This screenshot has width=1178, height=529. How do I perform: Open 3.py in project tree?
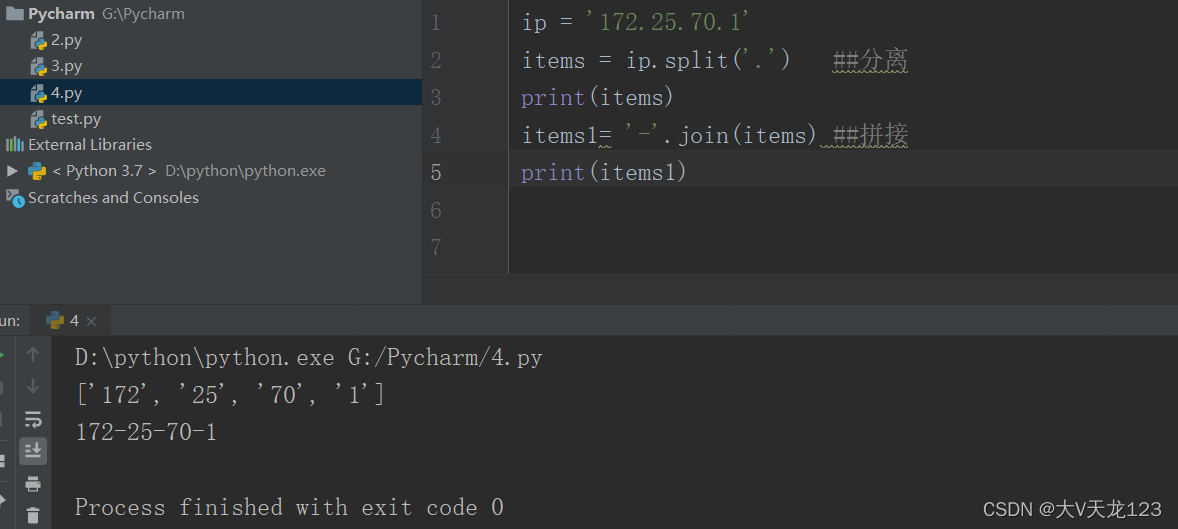click(66, 66)
